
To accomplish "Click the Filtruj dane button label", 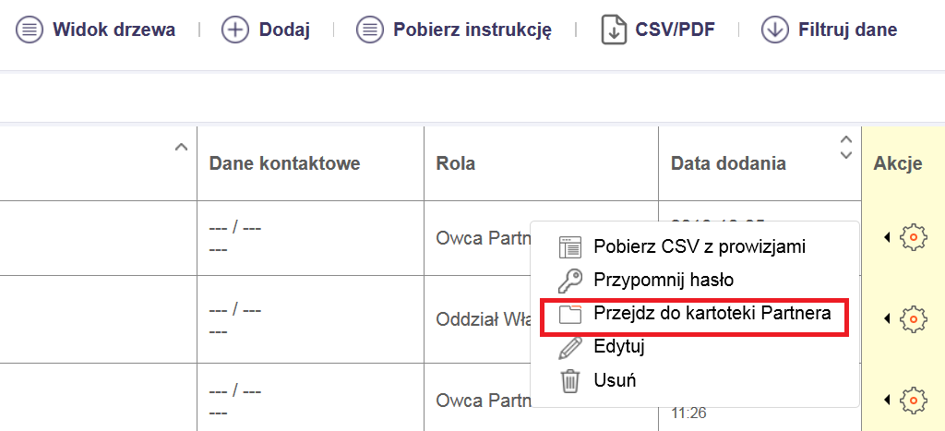I will [x=847, y=30].
